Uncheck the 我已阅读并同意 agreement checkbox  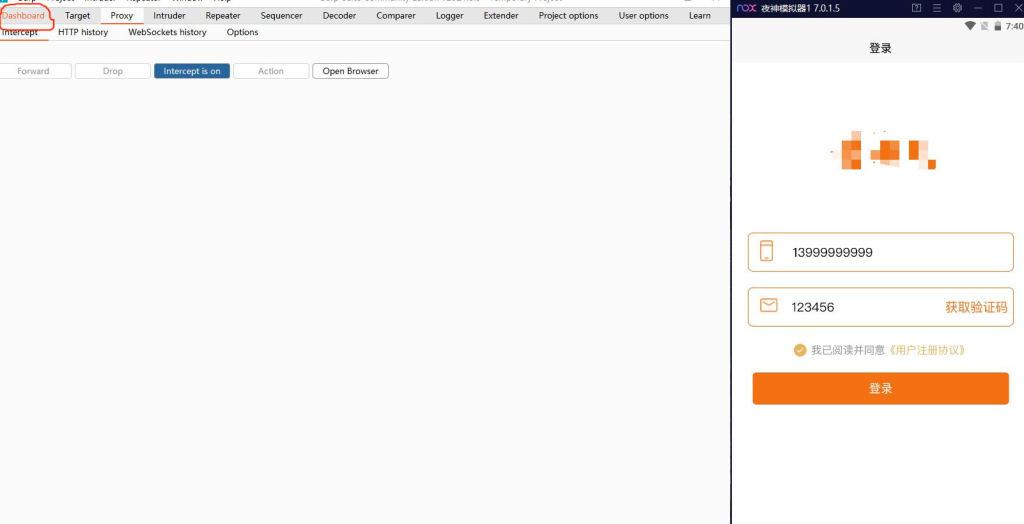799,350
